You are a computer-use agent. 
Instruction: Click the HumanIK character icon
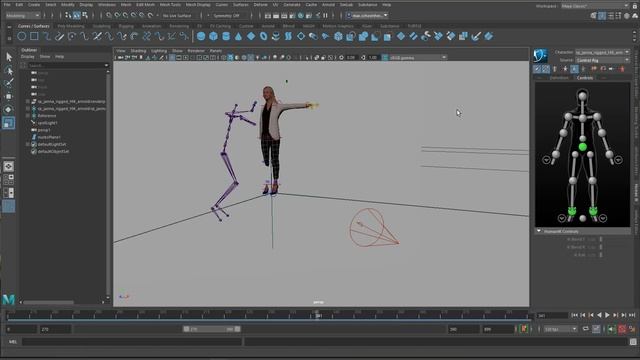540,56
